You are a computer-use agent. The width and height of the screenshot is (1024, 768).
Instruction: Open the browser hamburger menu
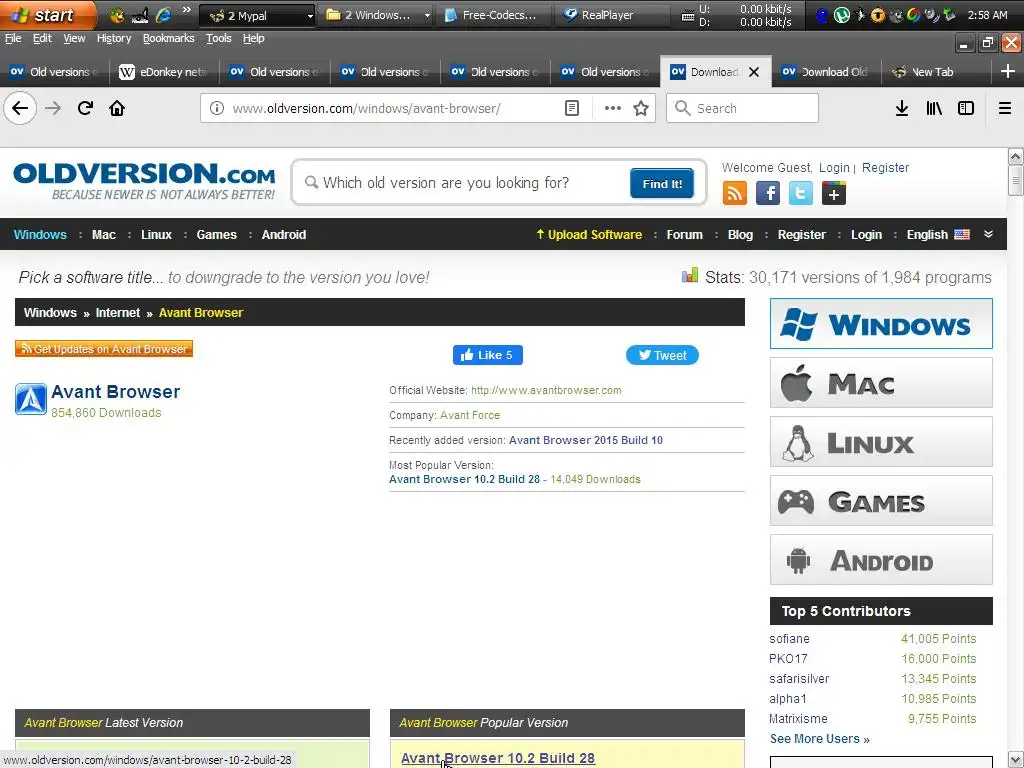1004,108
